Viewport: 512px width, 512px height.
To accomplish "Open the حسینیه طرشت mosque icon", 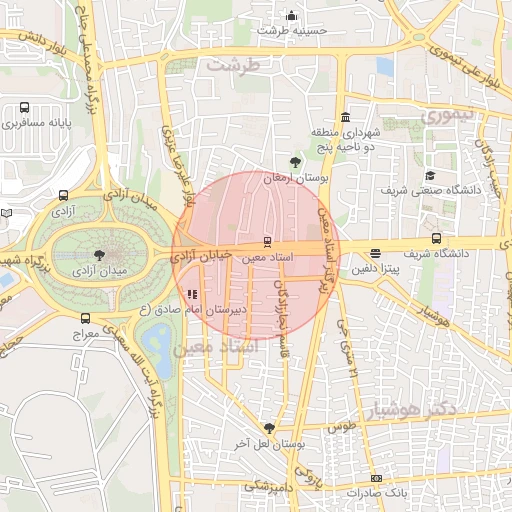I will click(x=292, y=16).
